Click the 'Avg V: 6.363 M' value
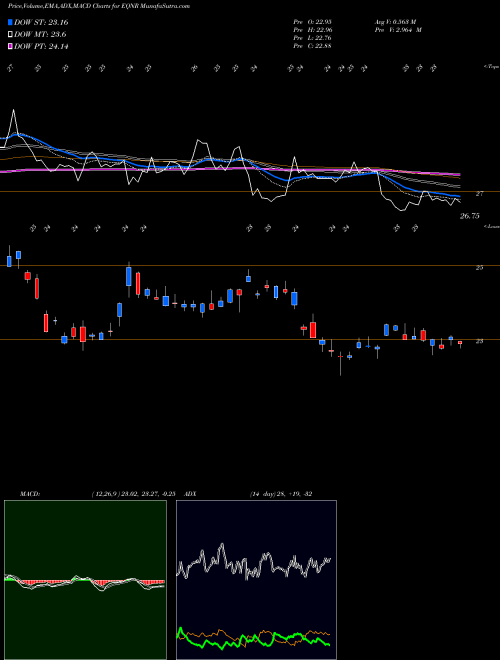This screenshot has height=660, width=500. (x=395, y=22)
